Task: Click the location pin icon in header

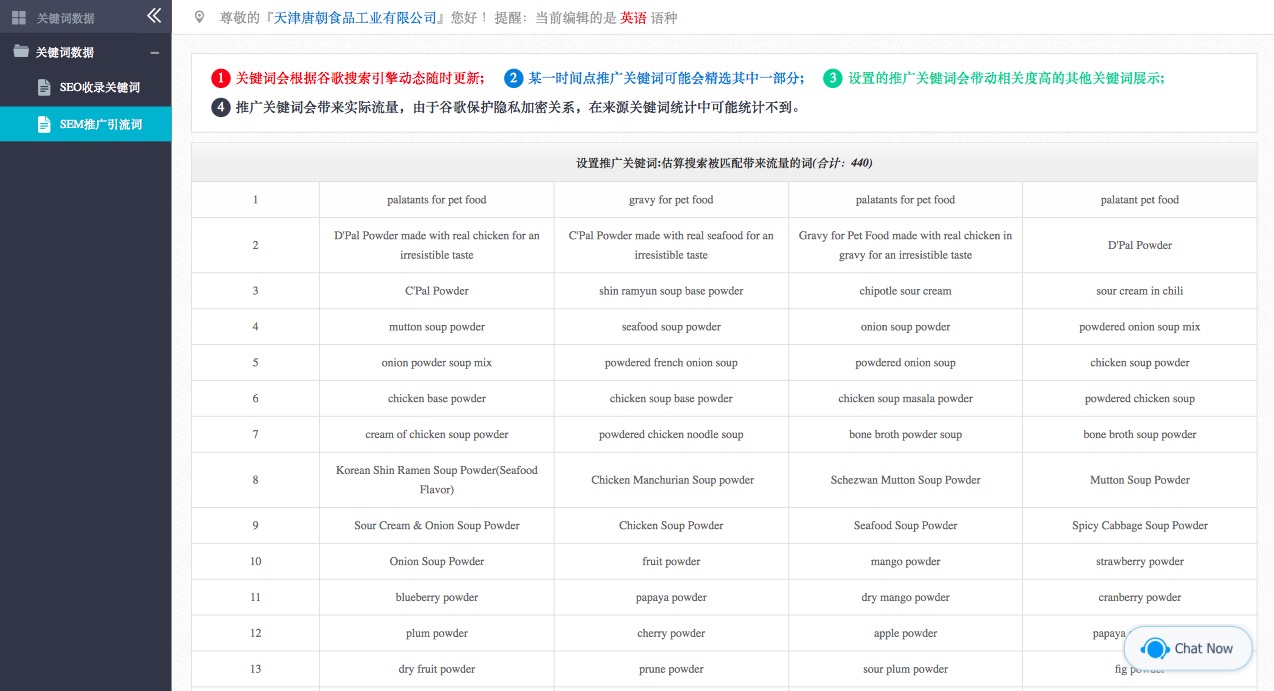Action: 199,17
